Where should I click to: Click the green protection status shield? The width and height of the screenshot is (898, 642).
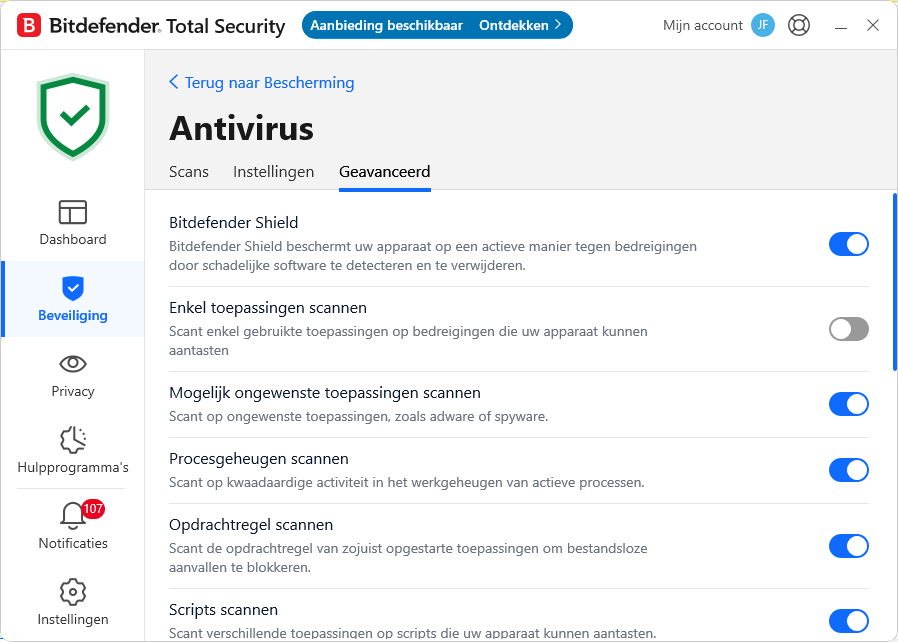tap(73, 116)
